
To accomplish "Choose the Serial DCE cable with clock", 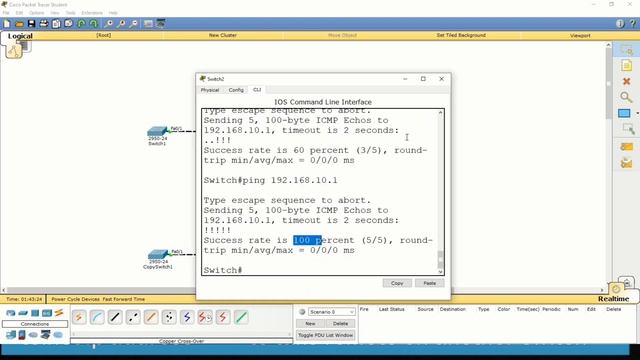I will pyautogui.click(x=205, y=317).
